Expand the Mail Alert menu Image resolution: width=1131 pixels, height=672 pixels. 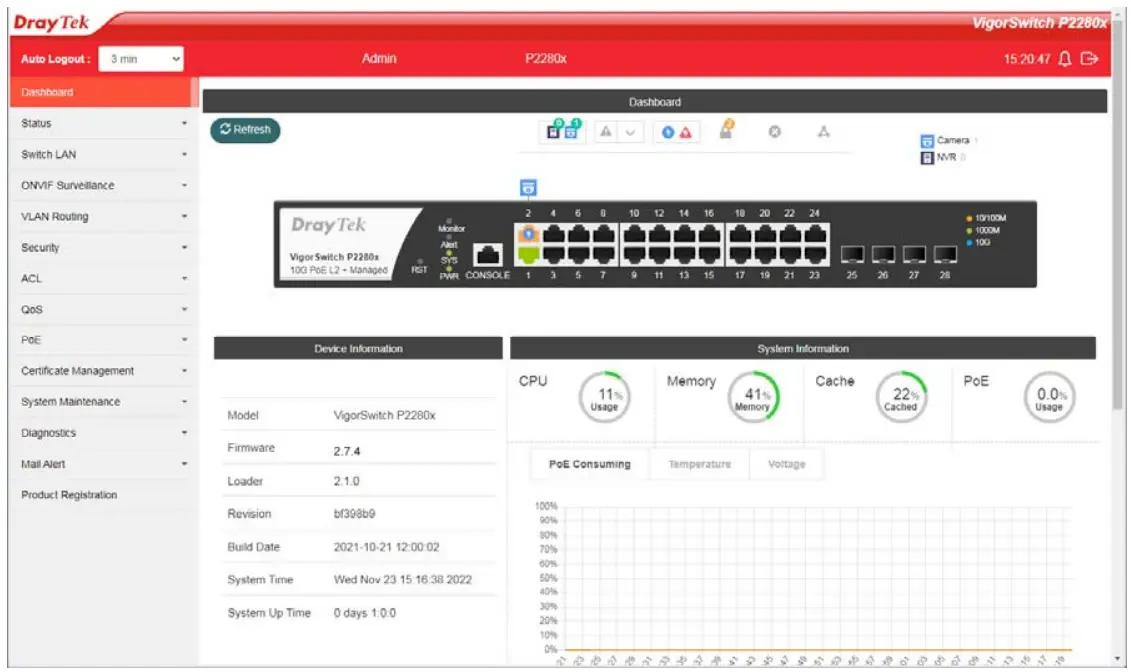[104, 464]
